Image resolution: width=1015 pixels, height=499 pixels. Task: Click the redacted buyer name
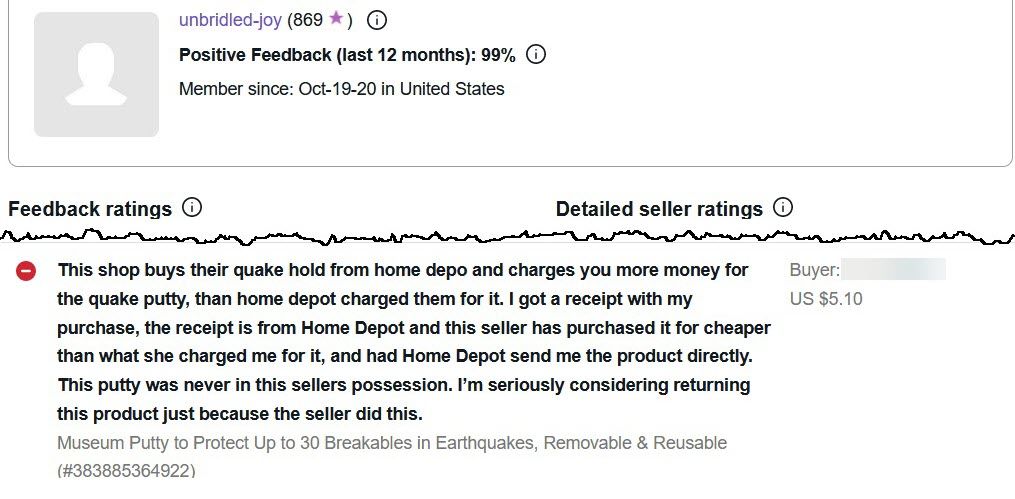point(894,270)
